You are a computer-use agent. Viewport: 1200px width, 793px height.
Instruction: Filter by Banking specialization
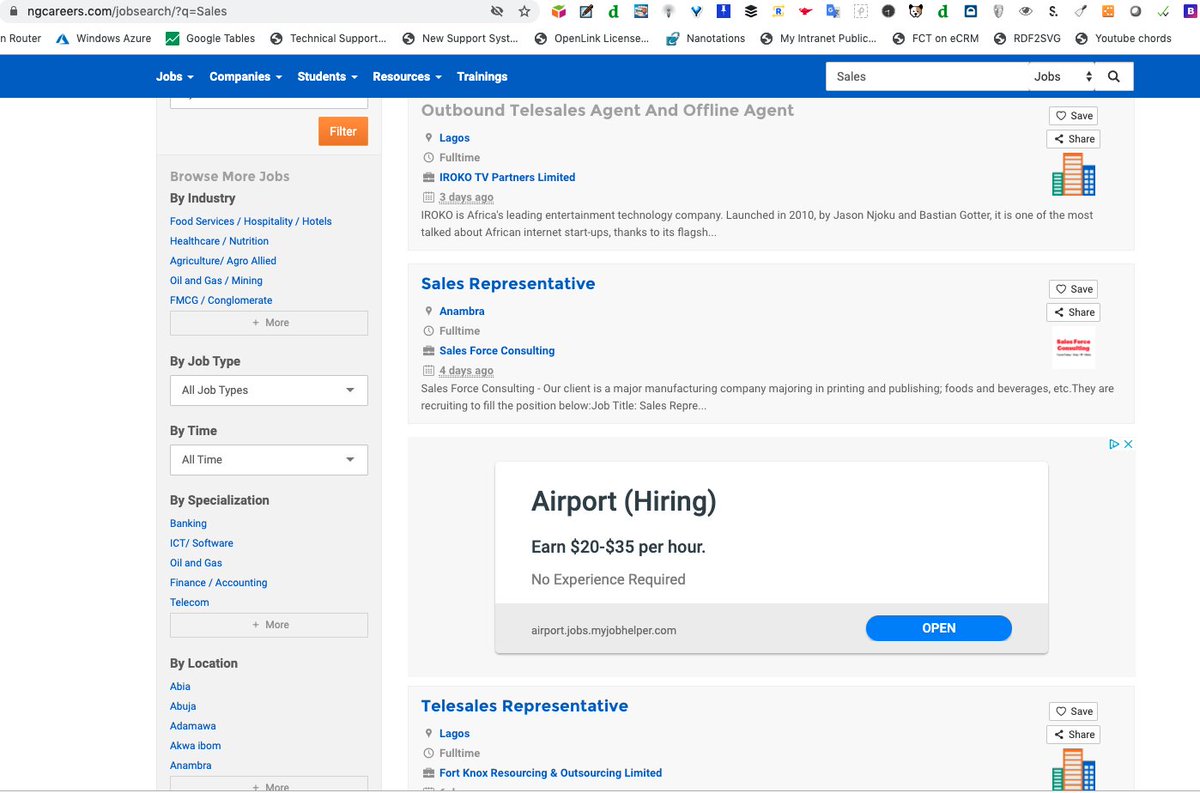point(188,523)
